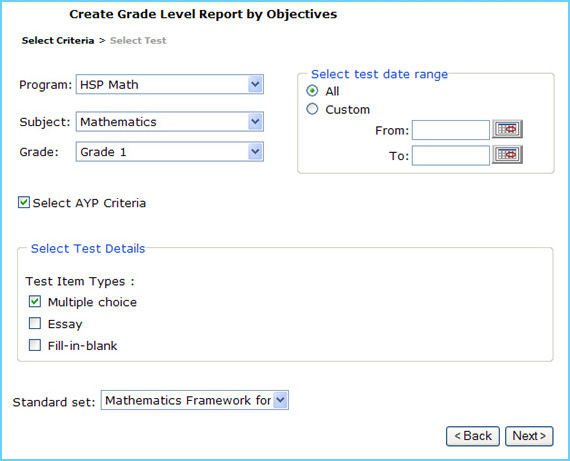Screen dimensions: 570x461
Task: Select the All date range radio button
Action: pyautogui.click(x=312, y=91)
